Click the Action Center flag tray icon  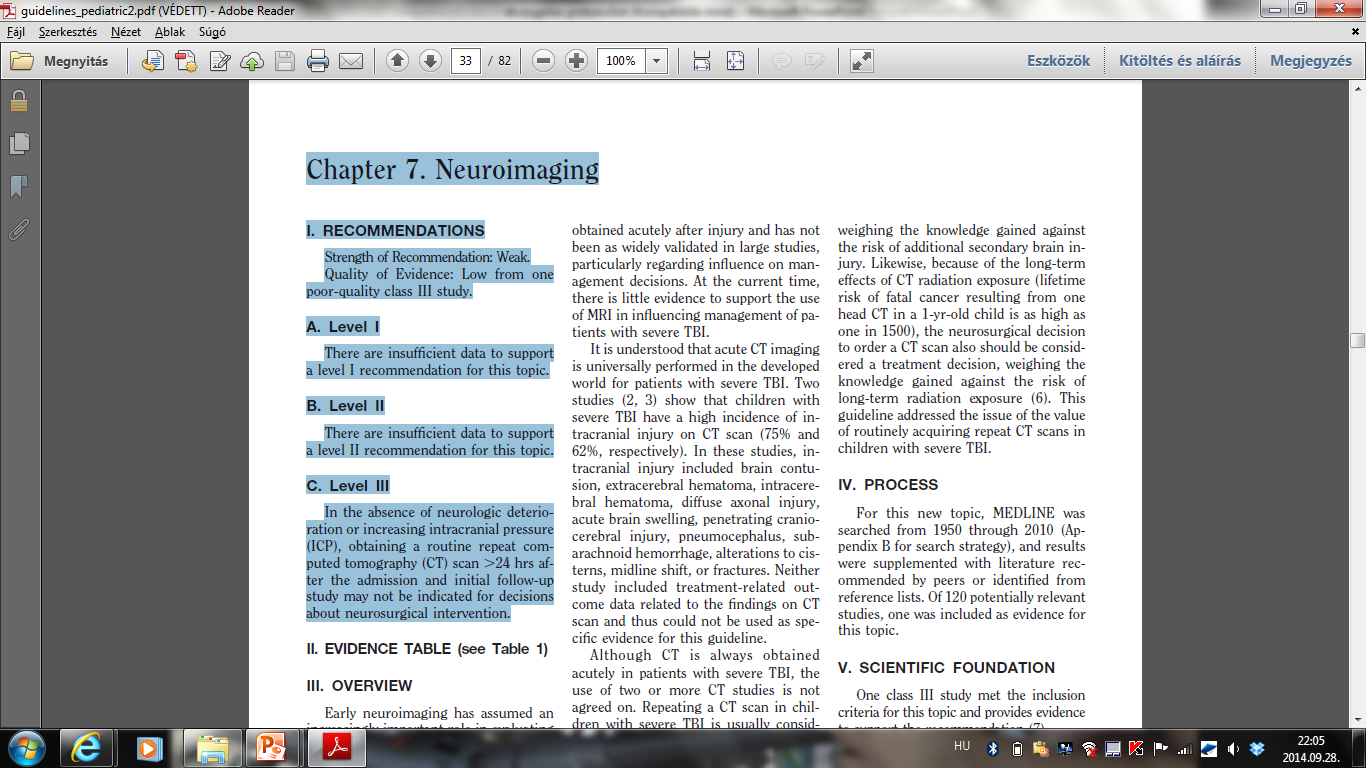coord(1161,748)
